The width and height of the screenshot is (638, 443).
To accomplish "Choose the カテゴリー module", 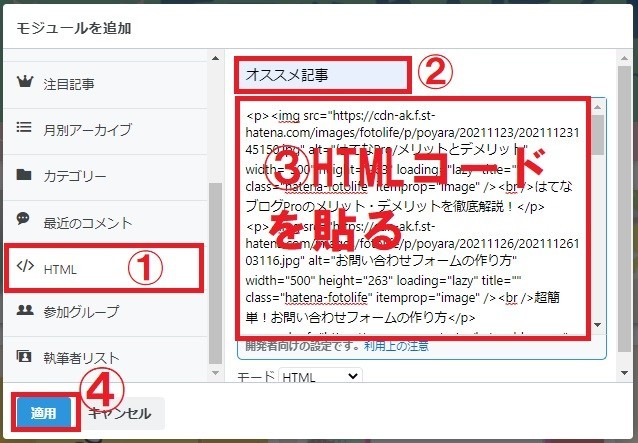I will (105, 177).
